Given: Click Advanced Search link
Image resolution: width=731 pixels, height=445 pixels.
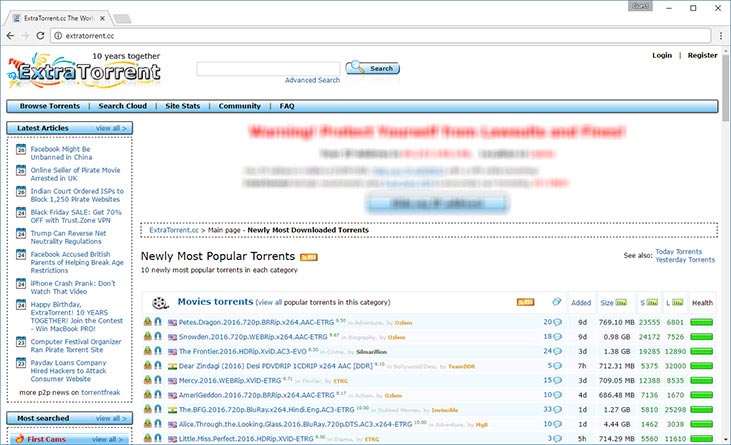Looking at the screenshot, I should [312, 80].
